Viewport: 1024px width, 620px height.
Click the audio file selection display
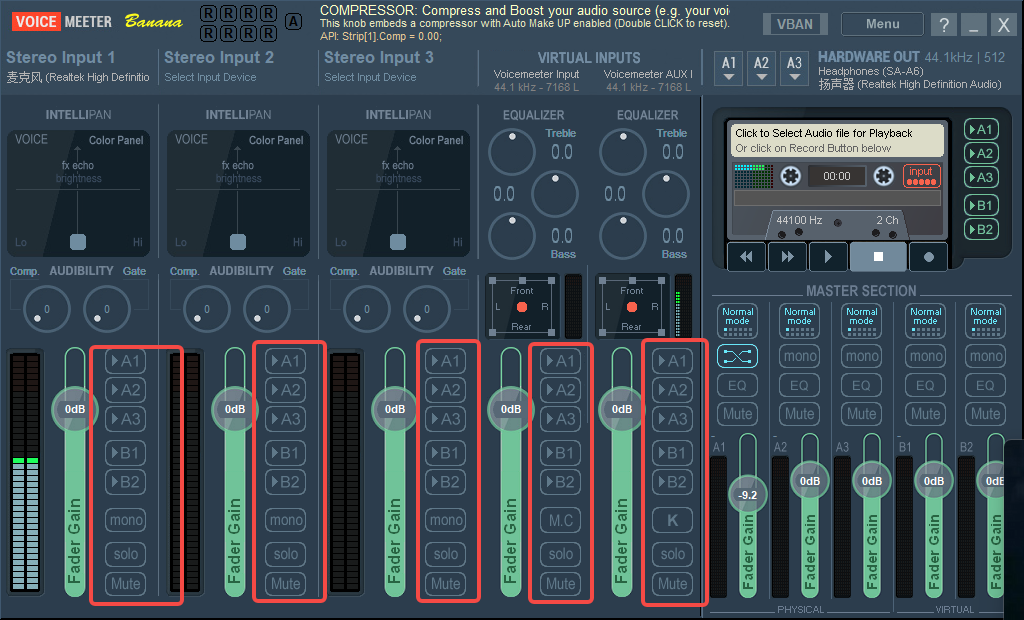pos(837,140)
